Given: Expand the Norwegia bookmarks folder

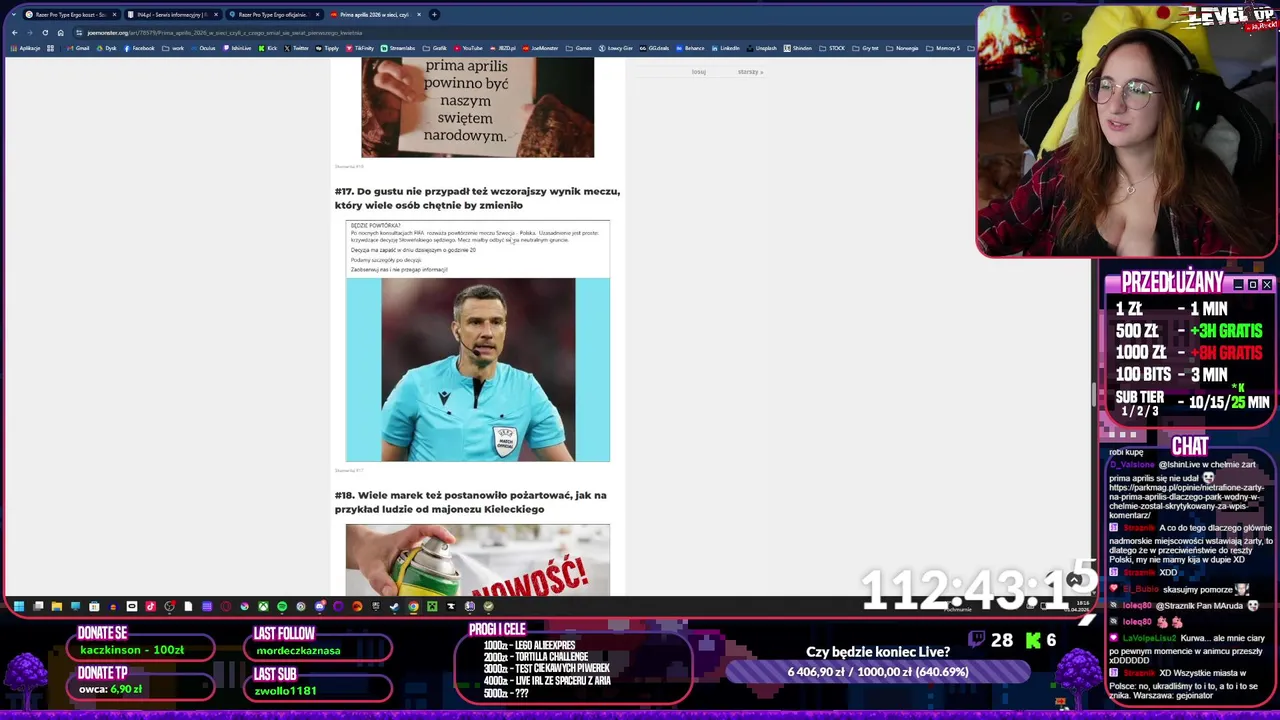Looking at the screenshot, I should (x=901, y=48).
